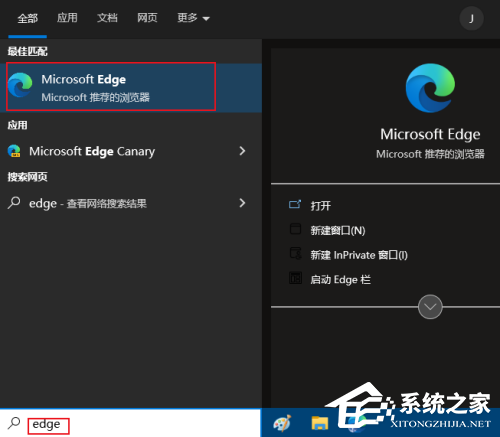
Task: Choose 启动 Edge 栏 action
Action: click(340, 279)
